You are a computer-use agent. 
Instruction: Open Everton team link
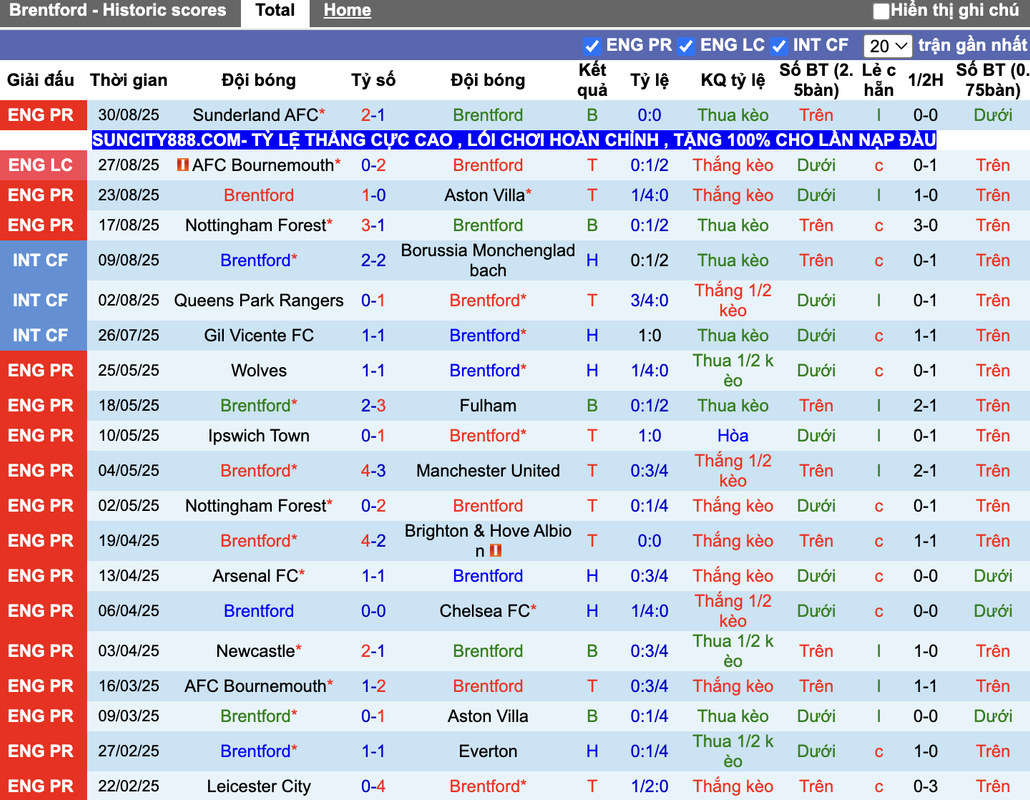click(x=488, y=751)
